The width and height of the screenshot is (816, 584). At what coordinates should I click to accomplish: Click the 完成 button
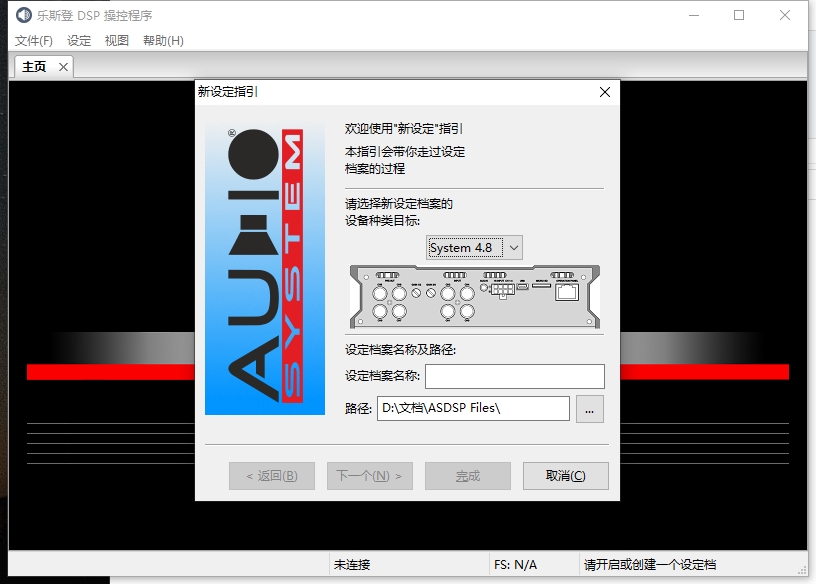(x=468, y=476)
